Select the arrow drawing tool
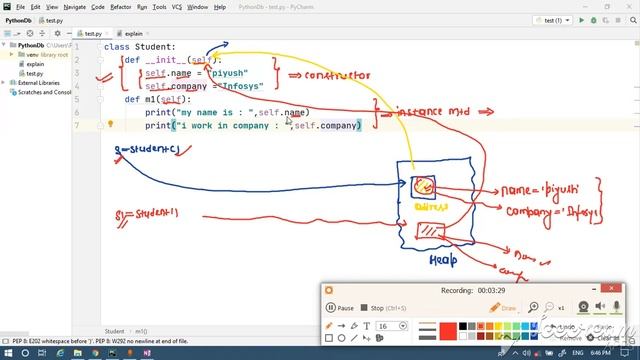640x360 pixels. click(x=341, y=326)
